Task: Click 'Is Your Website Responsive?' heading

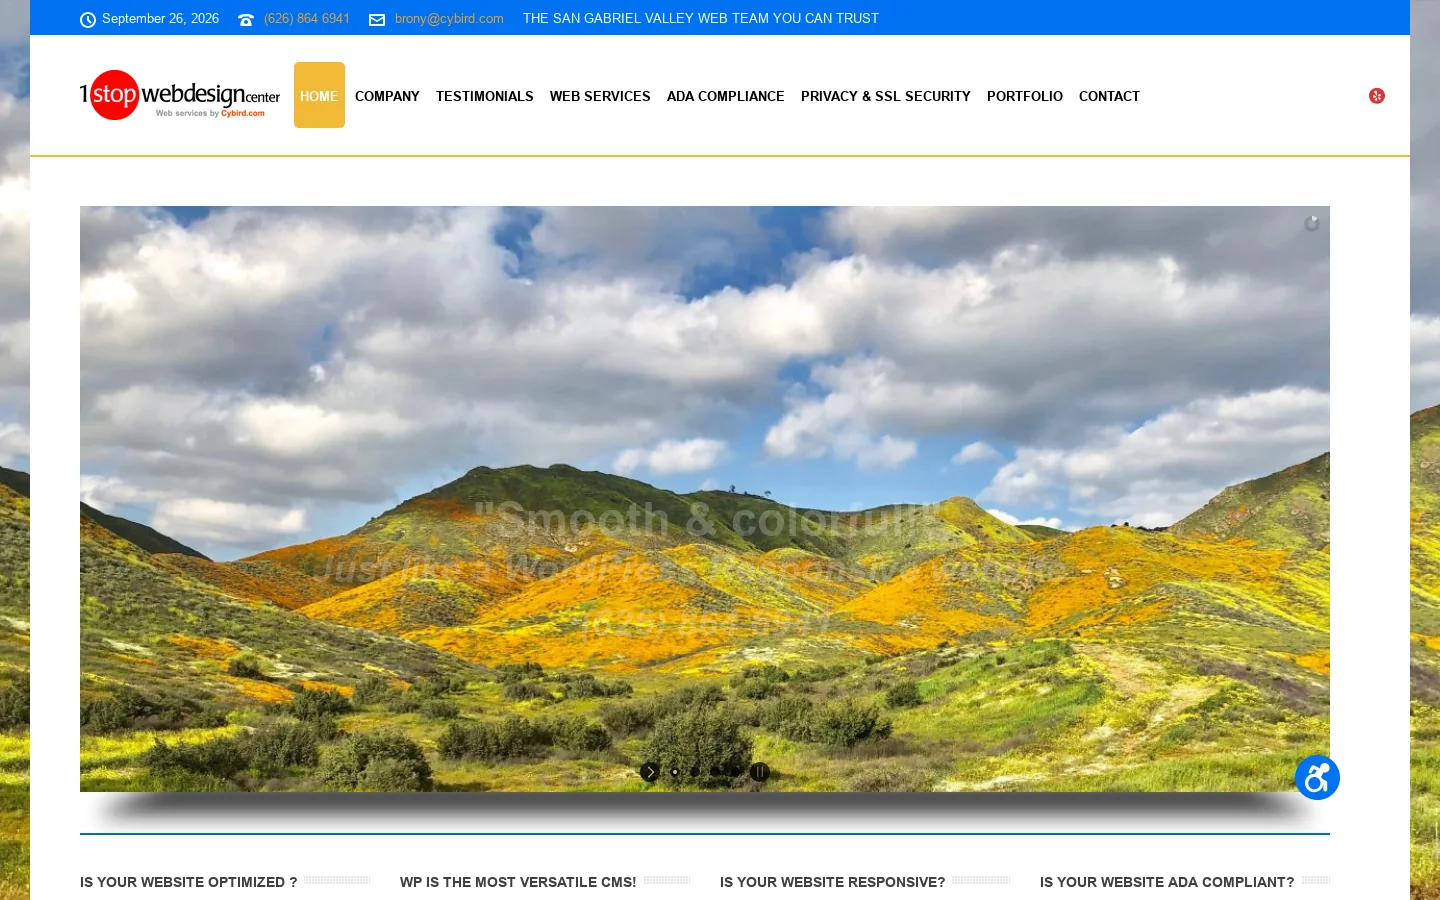Action: click(832, 882)
